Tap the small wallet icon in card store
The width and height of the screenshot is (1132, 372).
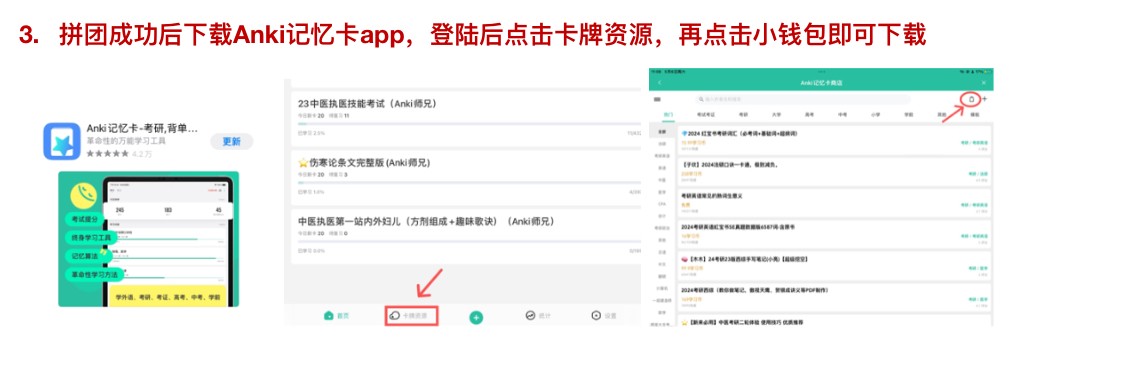pos(971,99)
